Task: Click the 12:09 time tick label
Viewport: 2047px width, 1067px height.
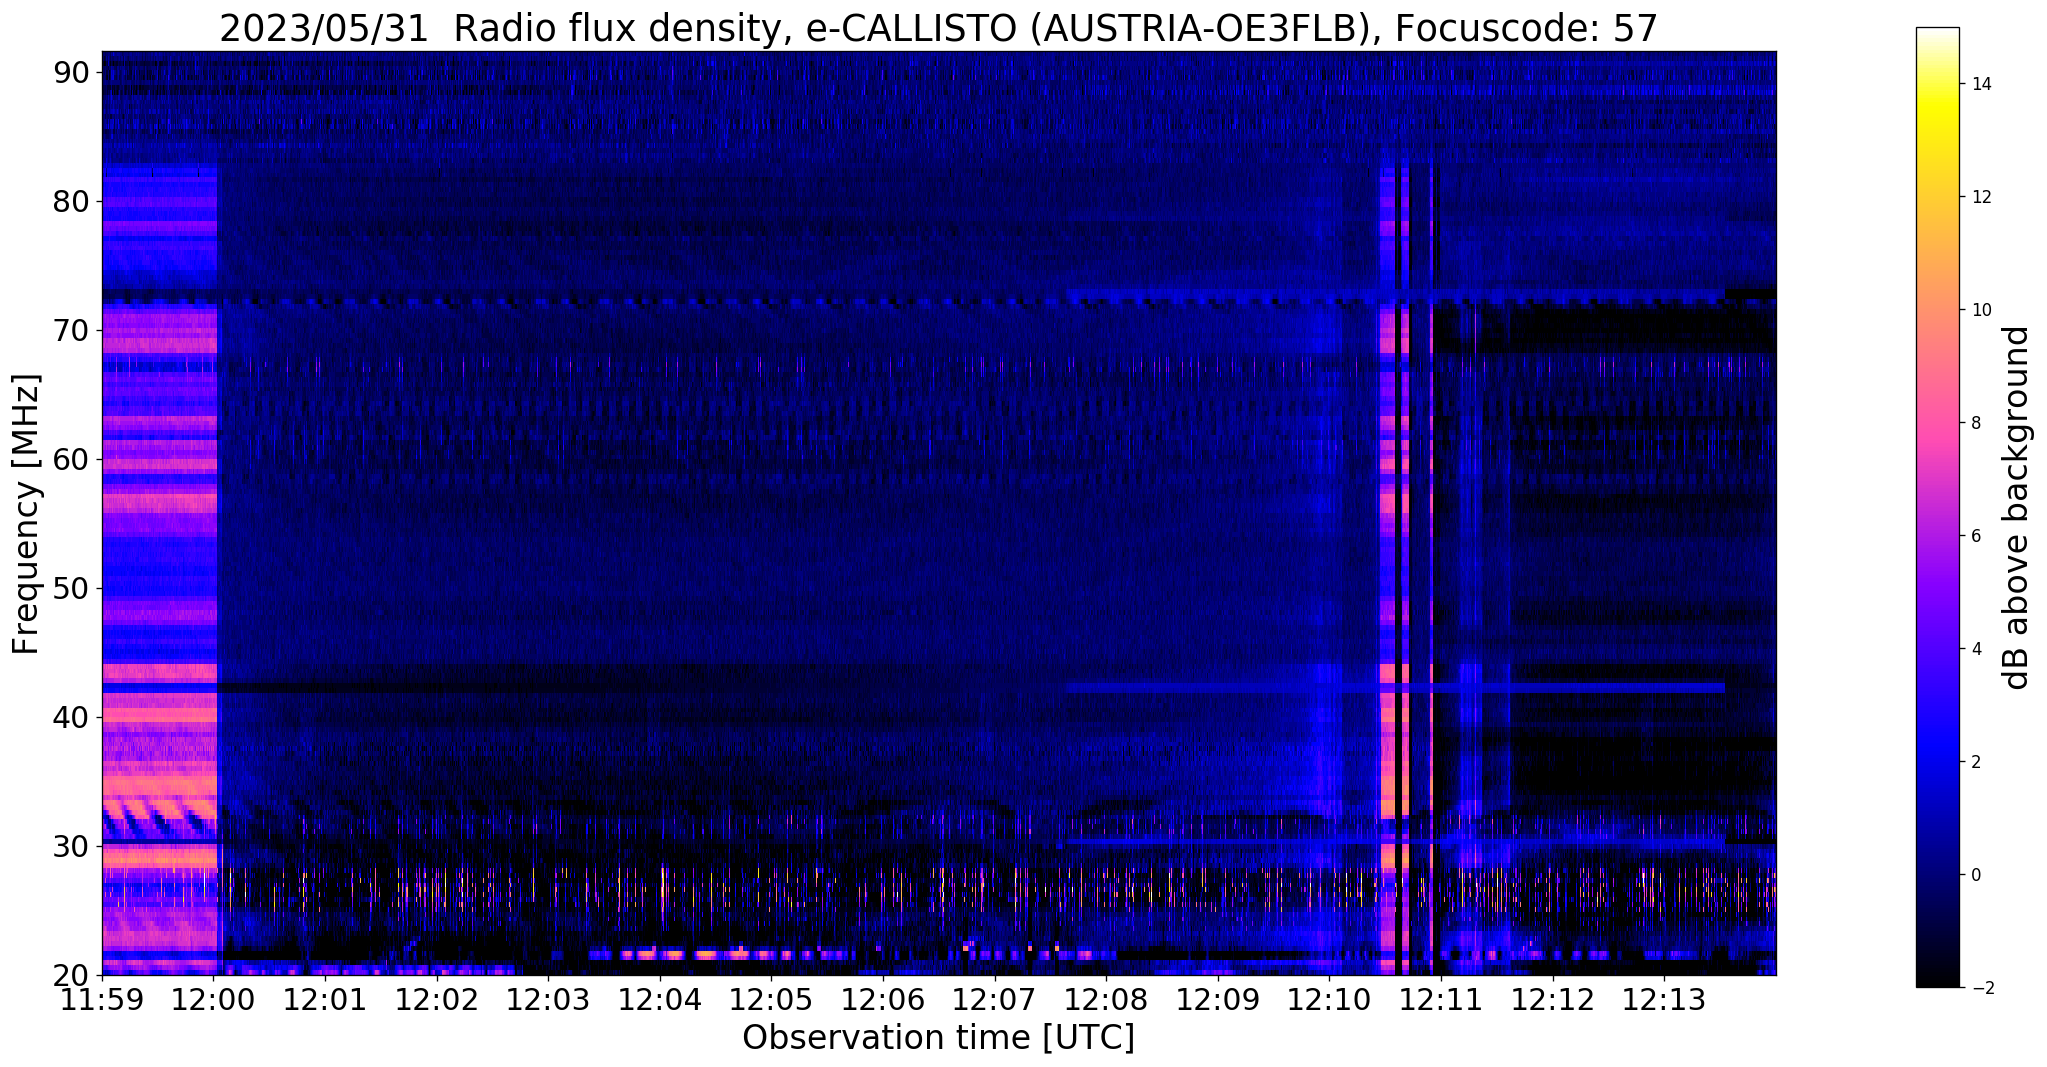Action: point(1218,1000)
